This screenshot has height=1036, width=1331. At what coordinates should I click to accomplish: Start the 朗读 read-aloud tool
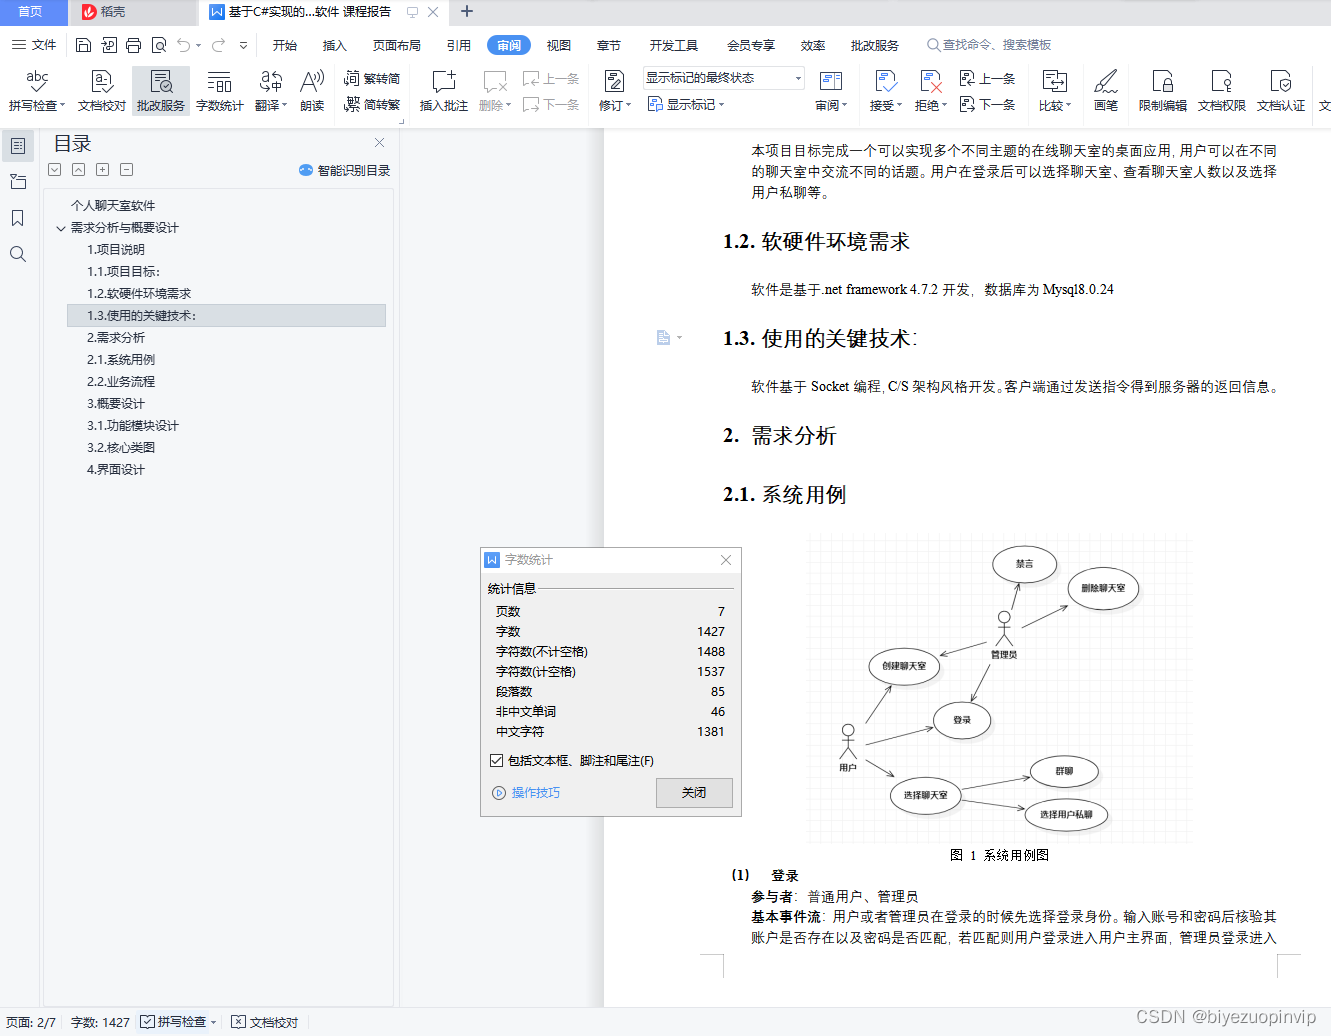[x=312, y=90]
